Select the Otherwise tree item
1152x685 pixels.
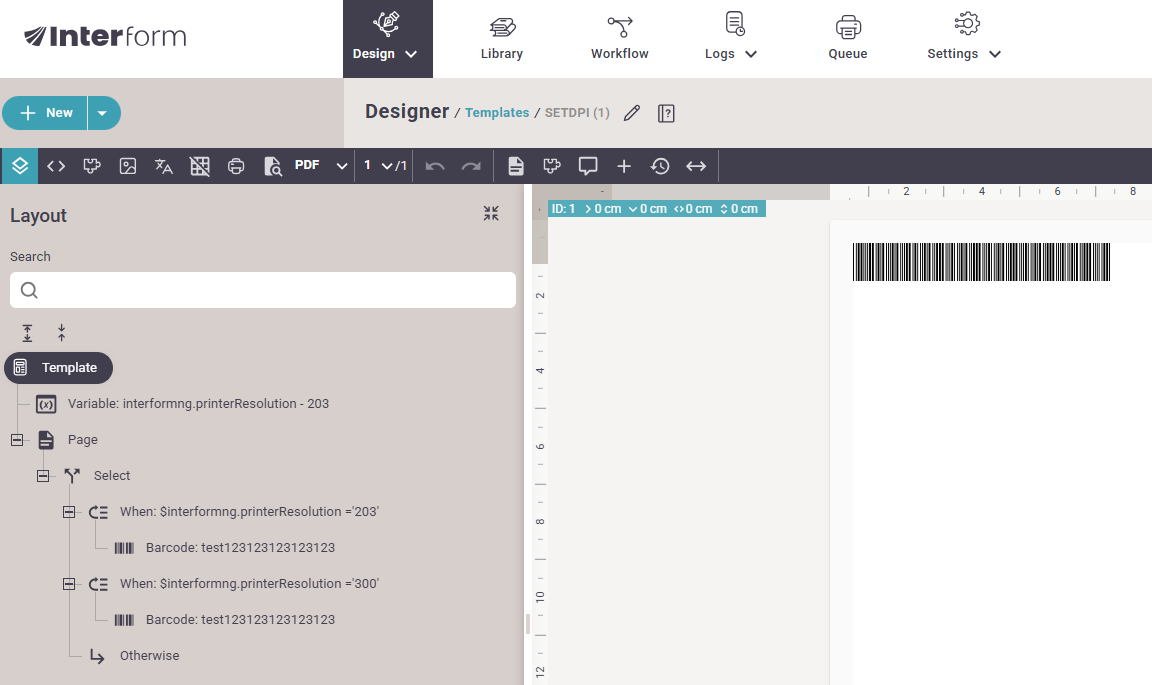(149, 656)
